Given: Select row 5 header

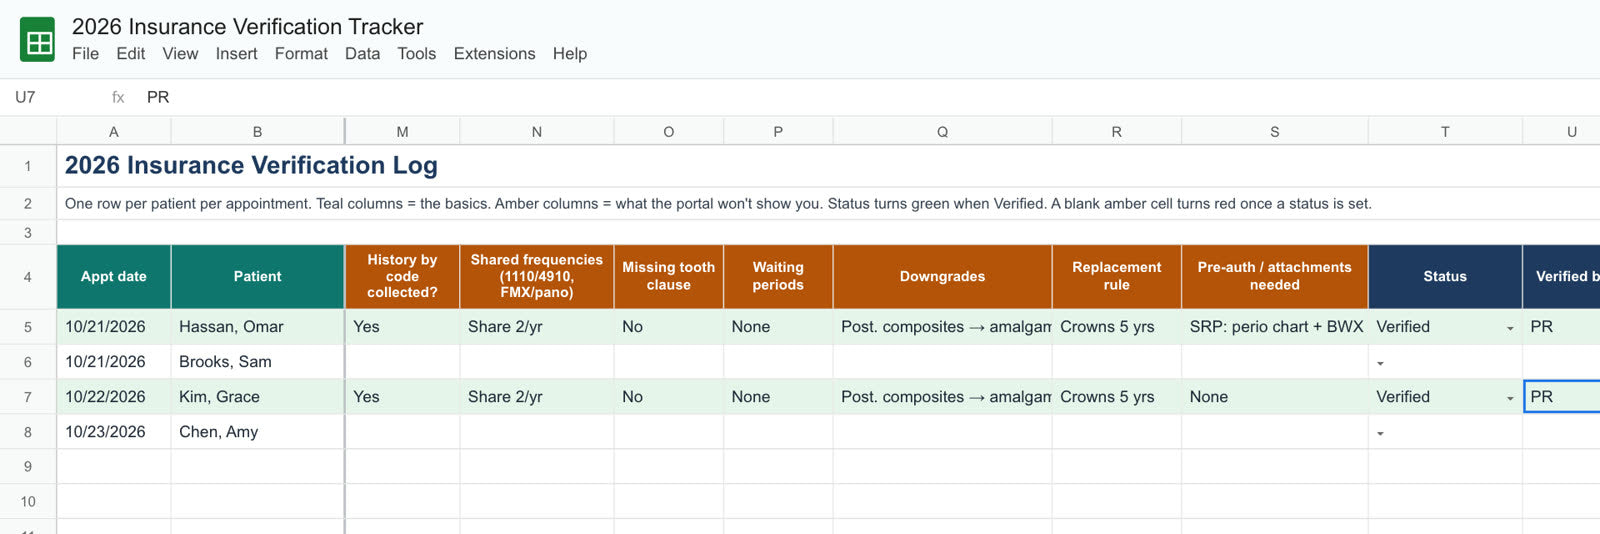Looking at the screenshot, I should pyautogui.click(x=28, y=327).
